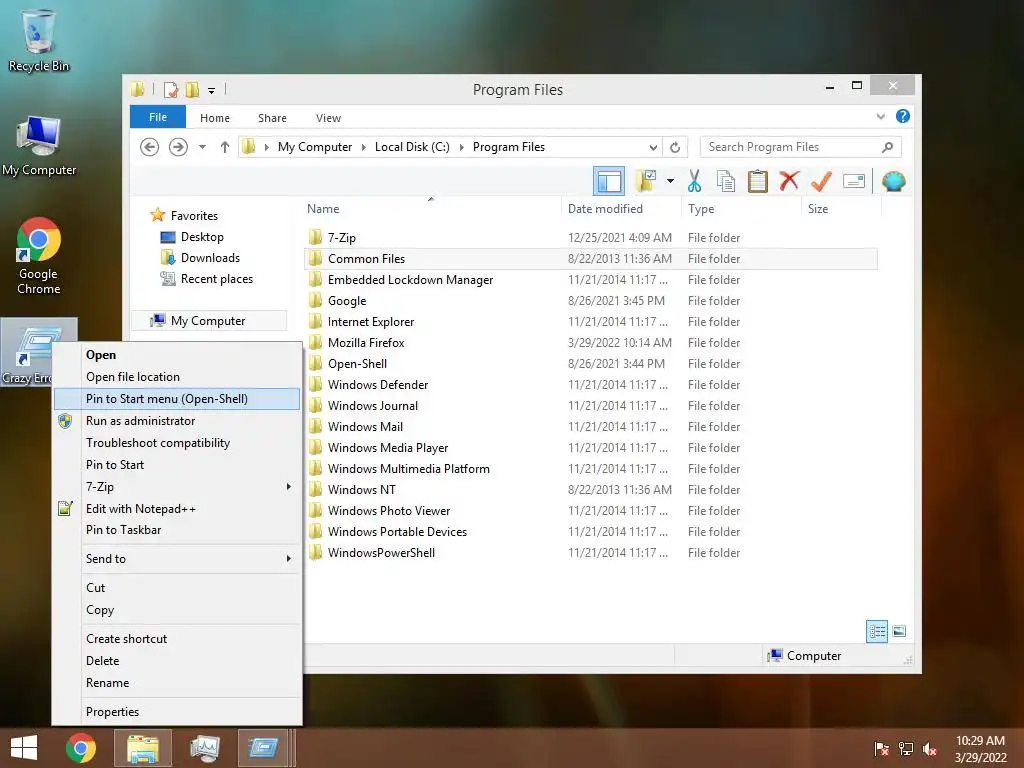Go up one folder level

click(x=225, y=147)
